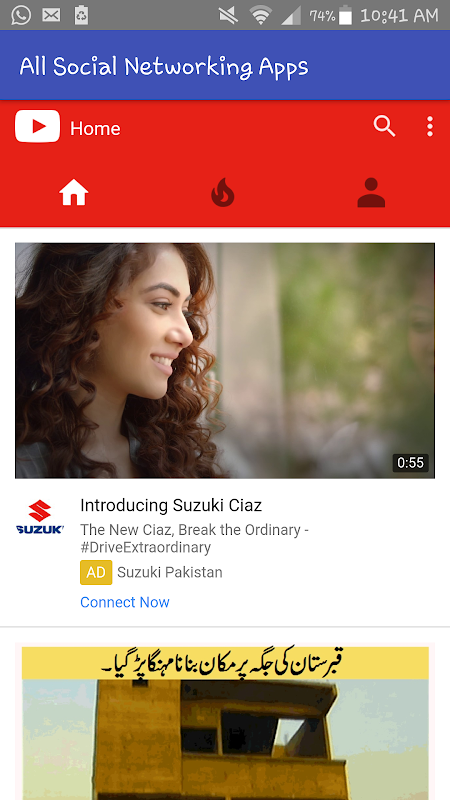
Task: Tap the Wi-Fi status icon
Action: click(260, 15)
